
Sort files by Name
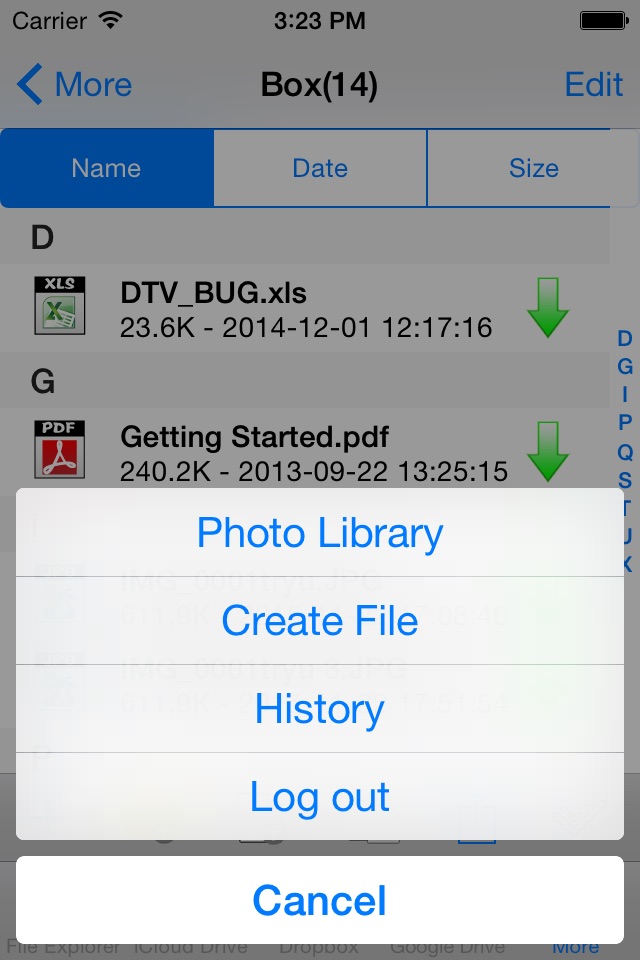pos(107,168)
